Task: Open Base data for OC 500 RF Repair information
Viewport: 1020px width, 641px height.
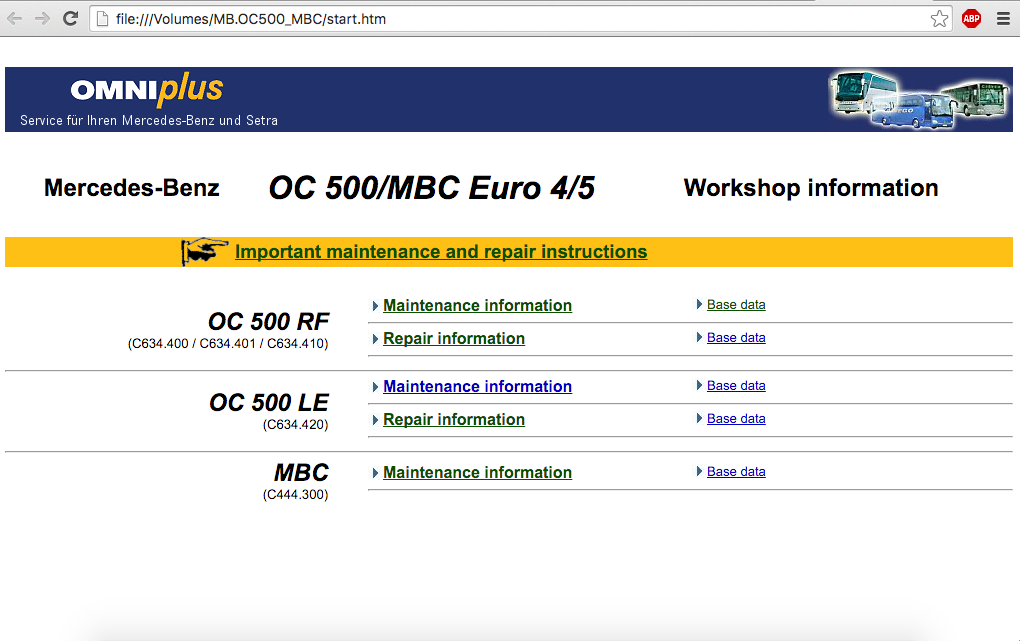Action: tap(736, 337)
